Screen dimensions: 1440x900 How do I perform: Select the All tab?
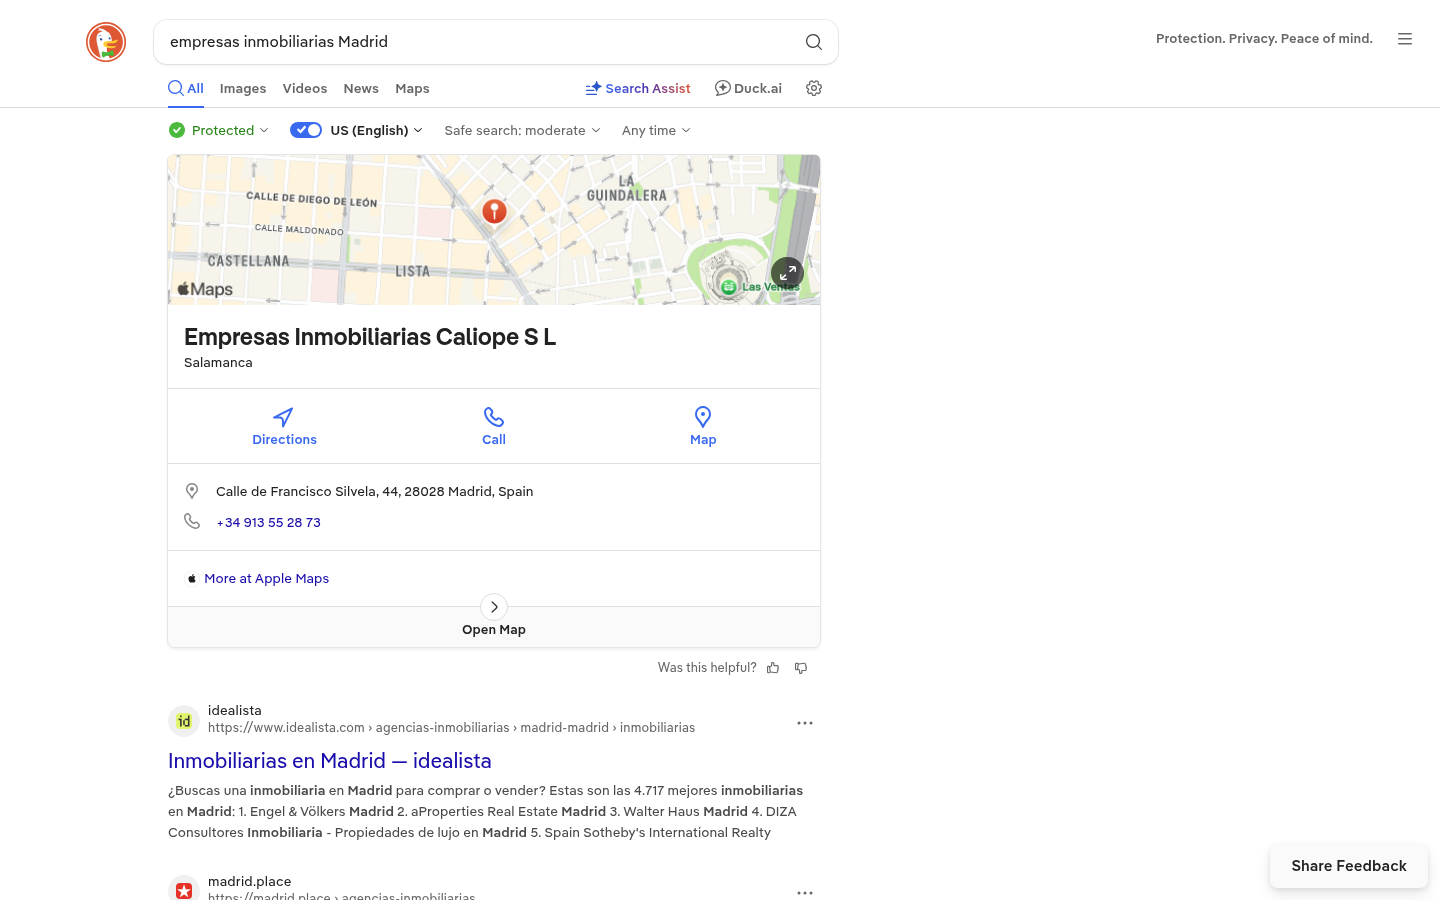click(186, 88)
